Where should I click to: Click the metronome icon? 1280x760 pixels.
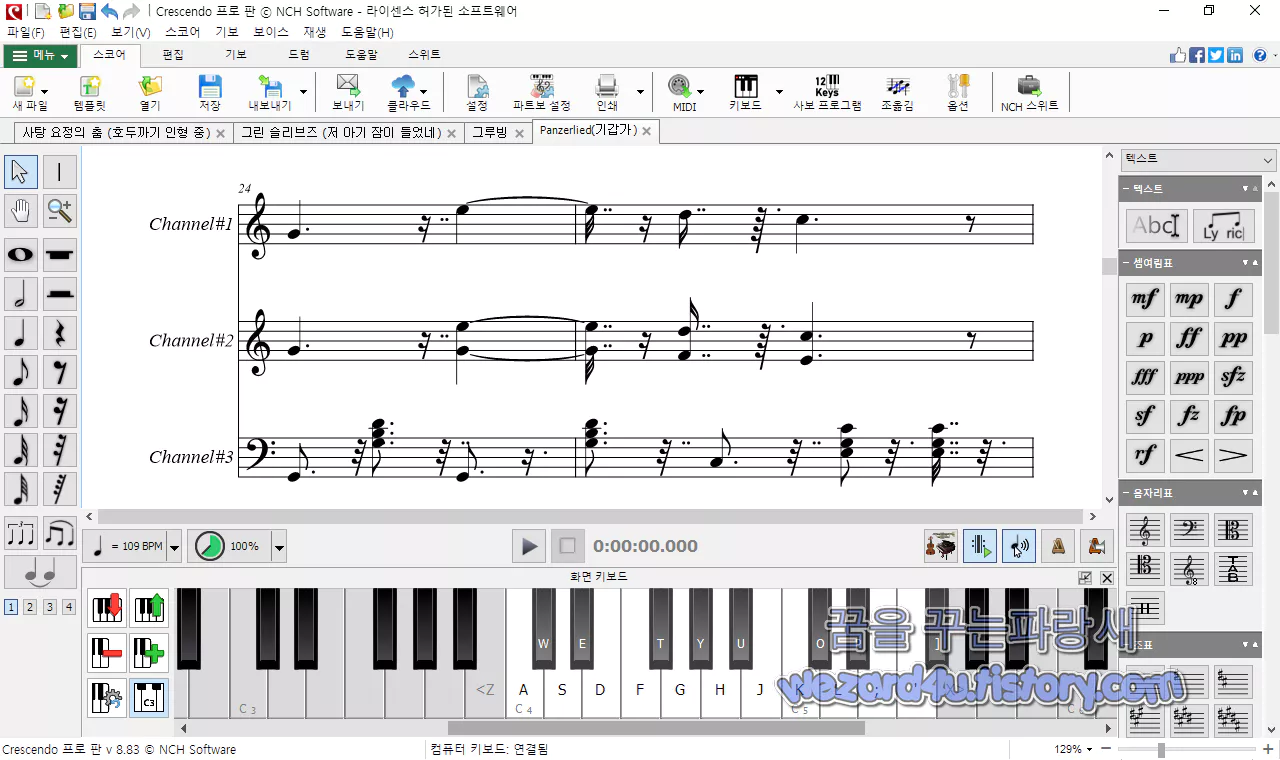(1058, 546)
